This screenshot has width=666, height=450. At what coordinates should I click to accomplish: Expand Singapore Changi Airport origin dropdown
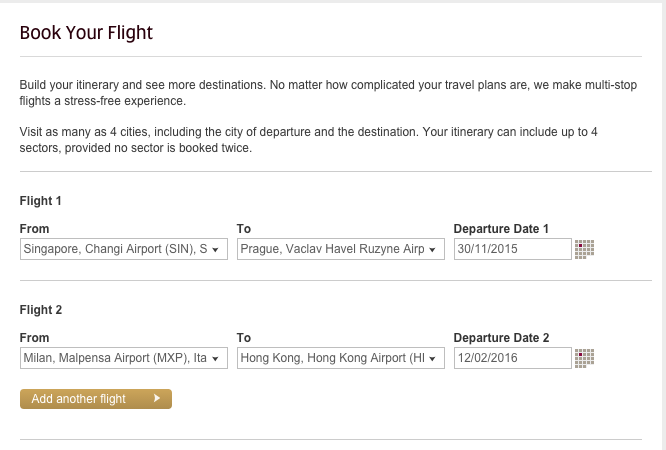coord(124,249)
